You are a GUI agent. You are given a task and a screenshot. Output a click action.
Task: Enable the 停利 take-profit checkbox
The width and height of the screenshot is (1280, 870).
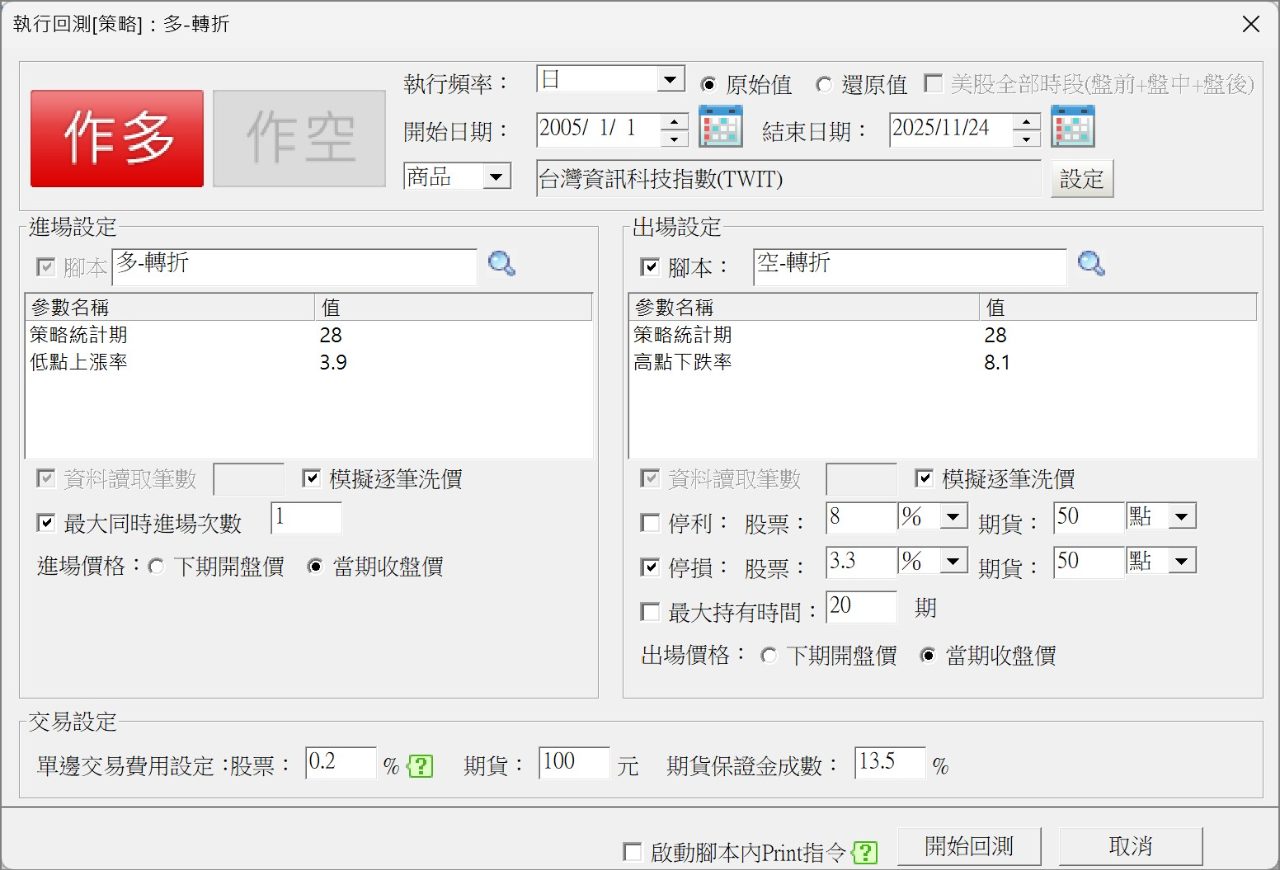click(x=649, y=520)
